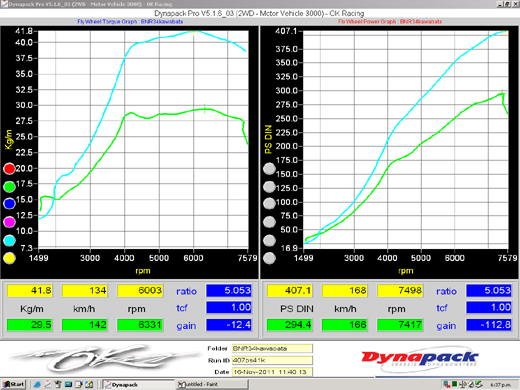Click the yellow 407.1 PS DIN value box
The width and height of the screenshot is (520, 390).
[x=289, y=290]
